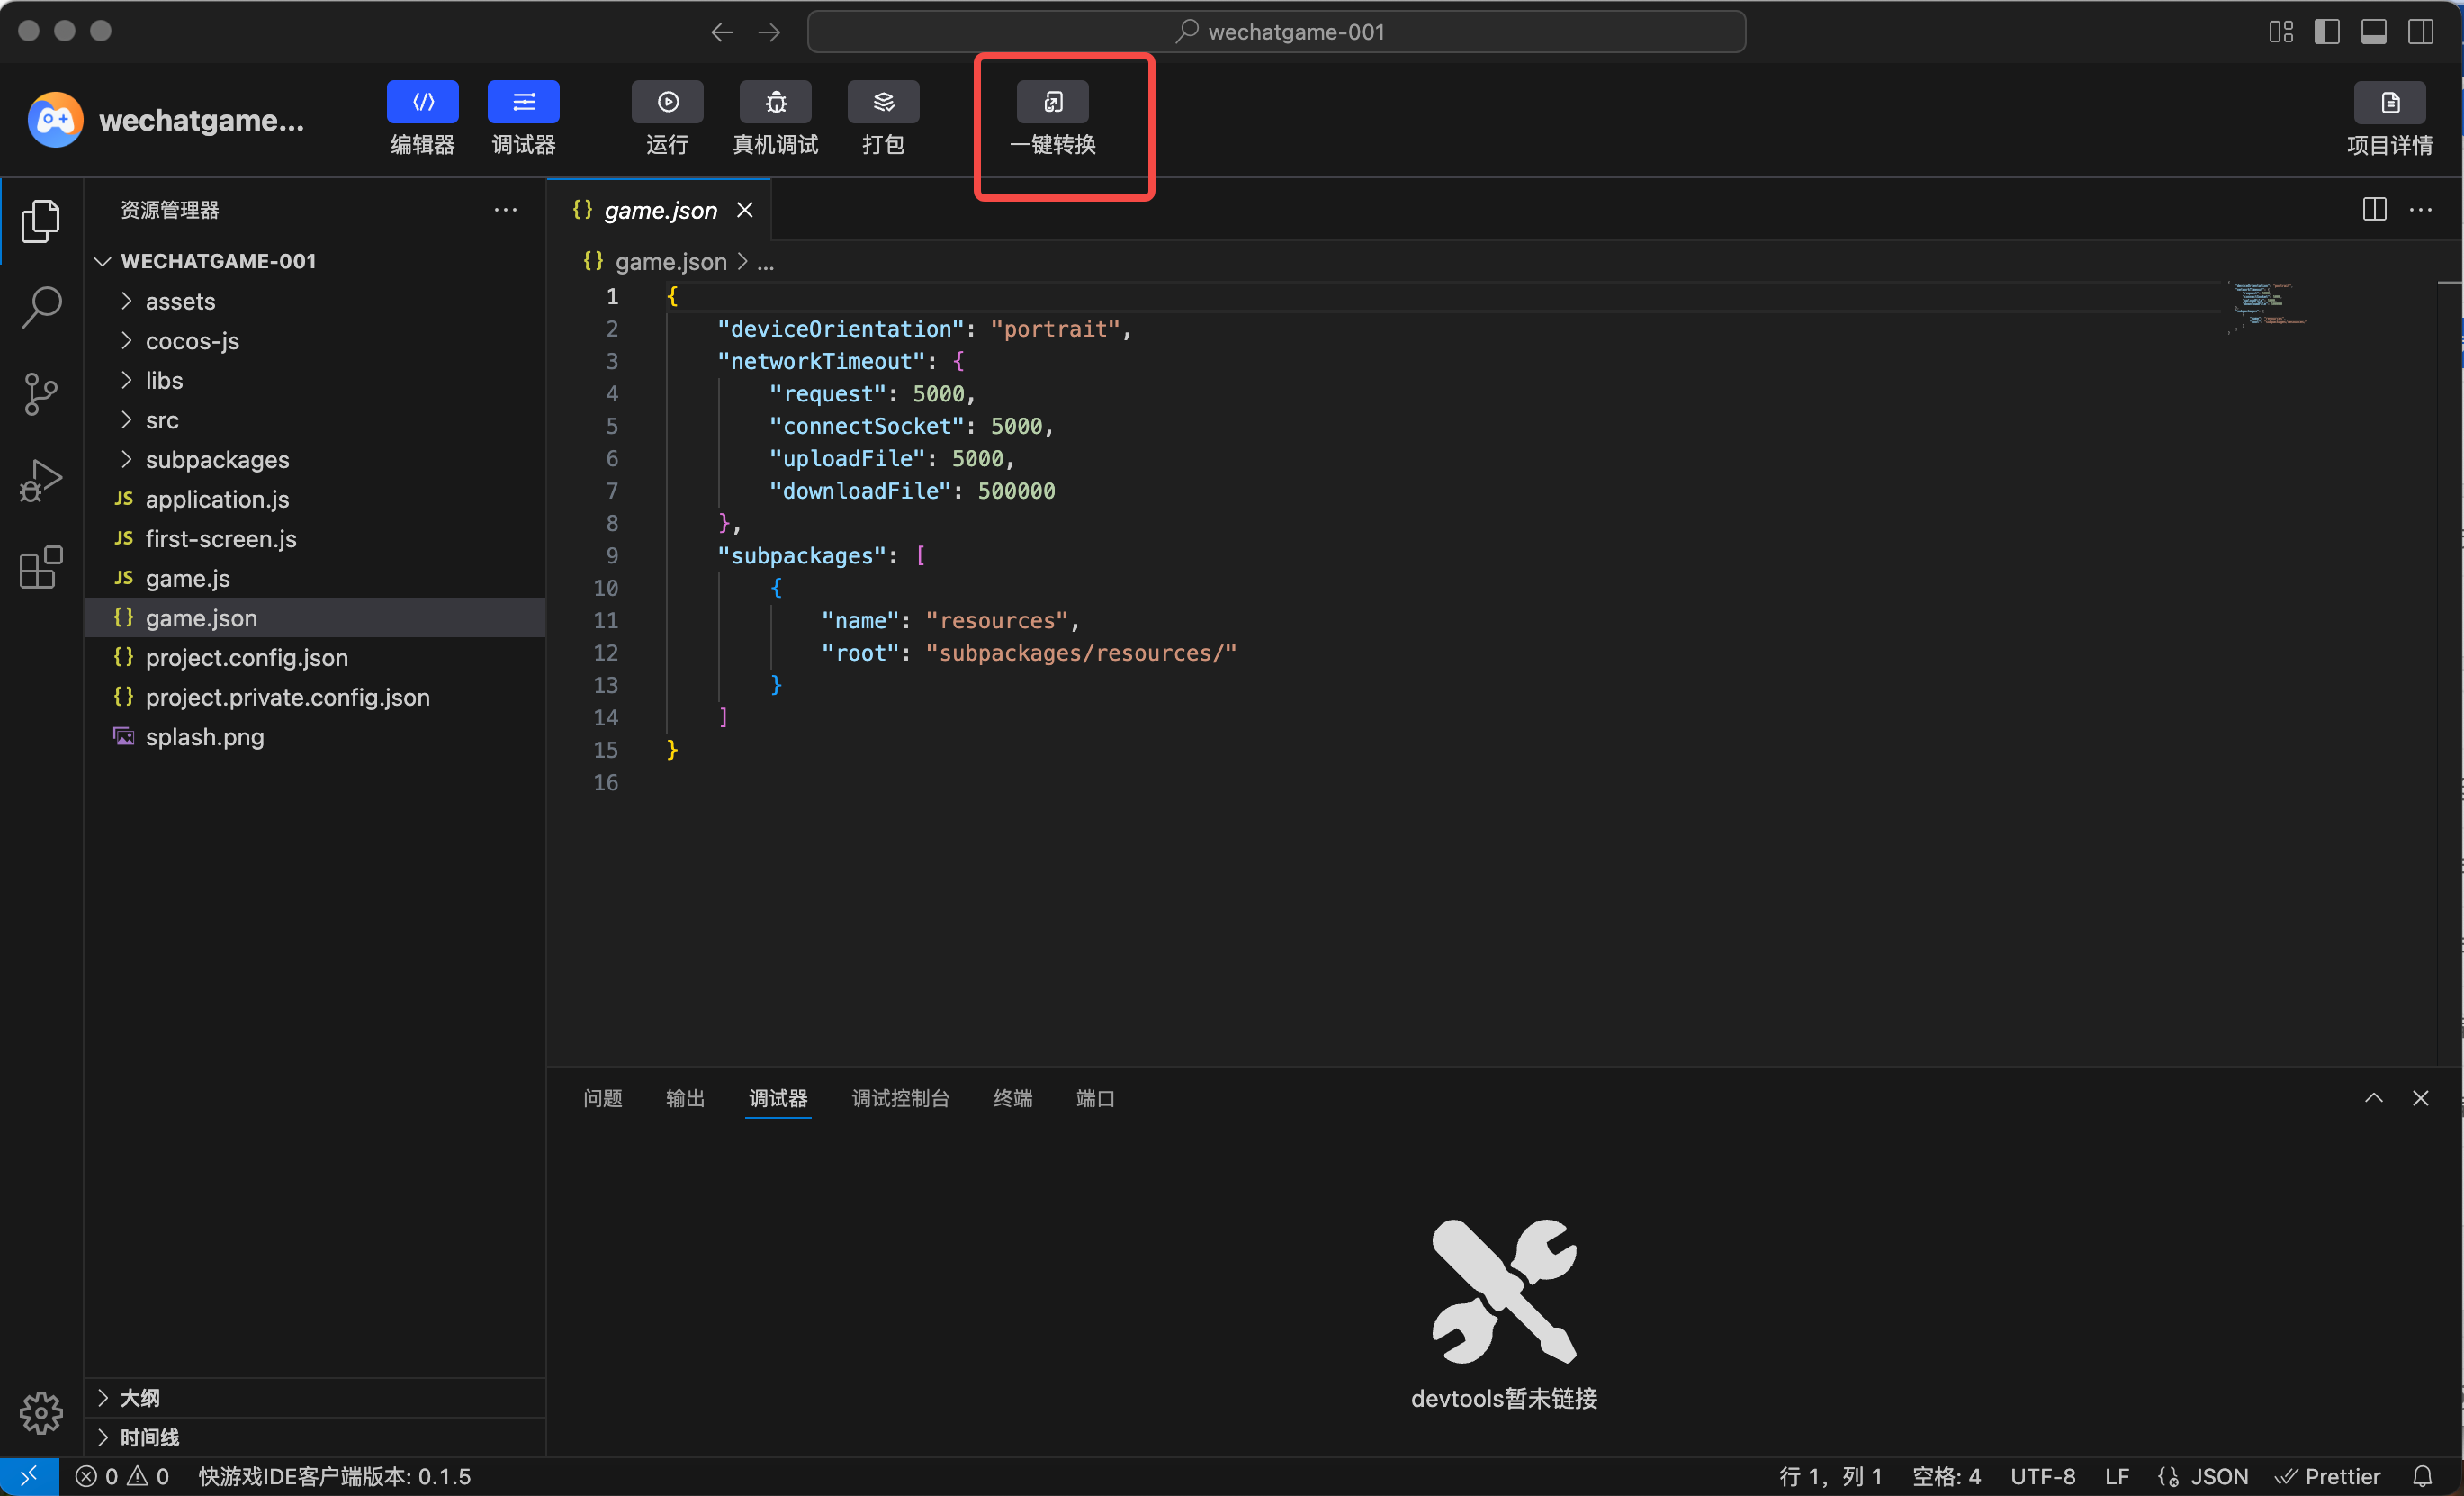Open project.config.json in explorer
The width and height of the screenshot is (2464, 1496).
[x=246, y=657]
